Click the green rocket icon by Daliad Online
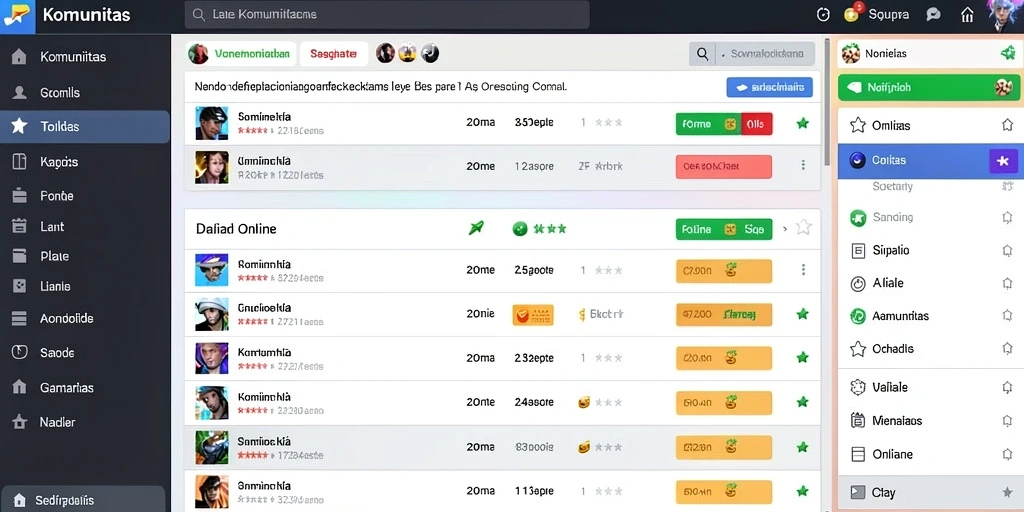This screenshot has width=1024, height=512. click(x=476, y=228)
